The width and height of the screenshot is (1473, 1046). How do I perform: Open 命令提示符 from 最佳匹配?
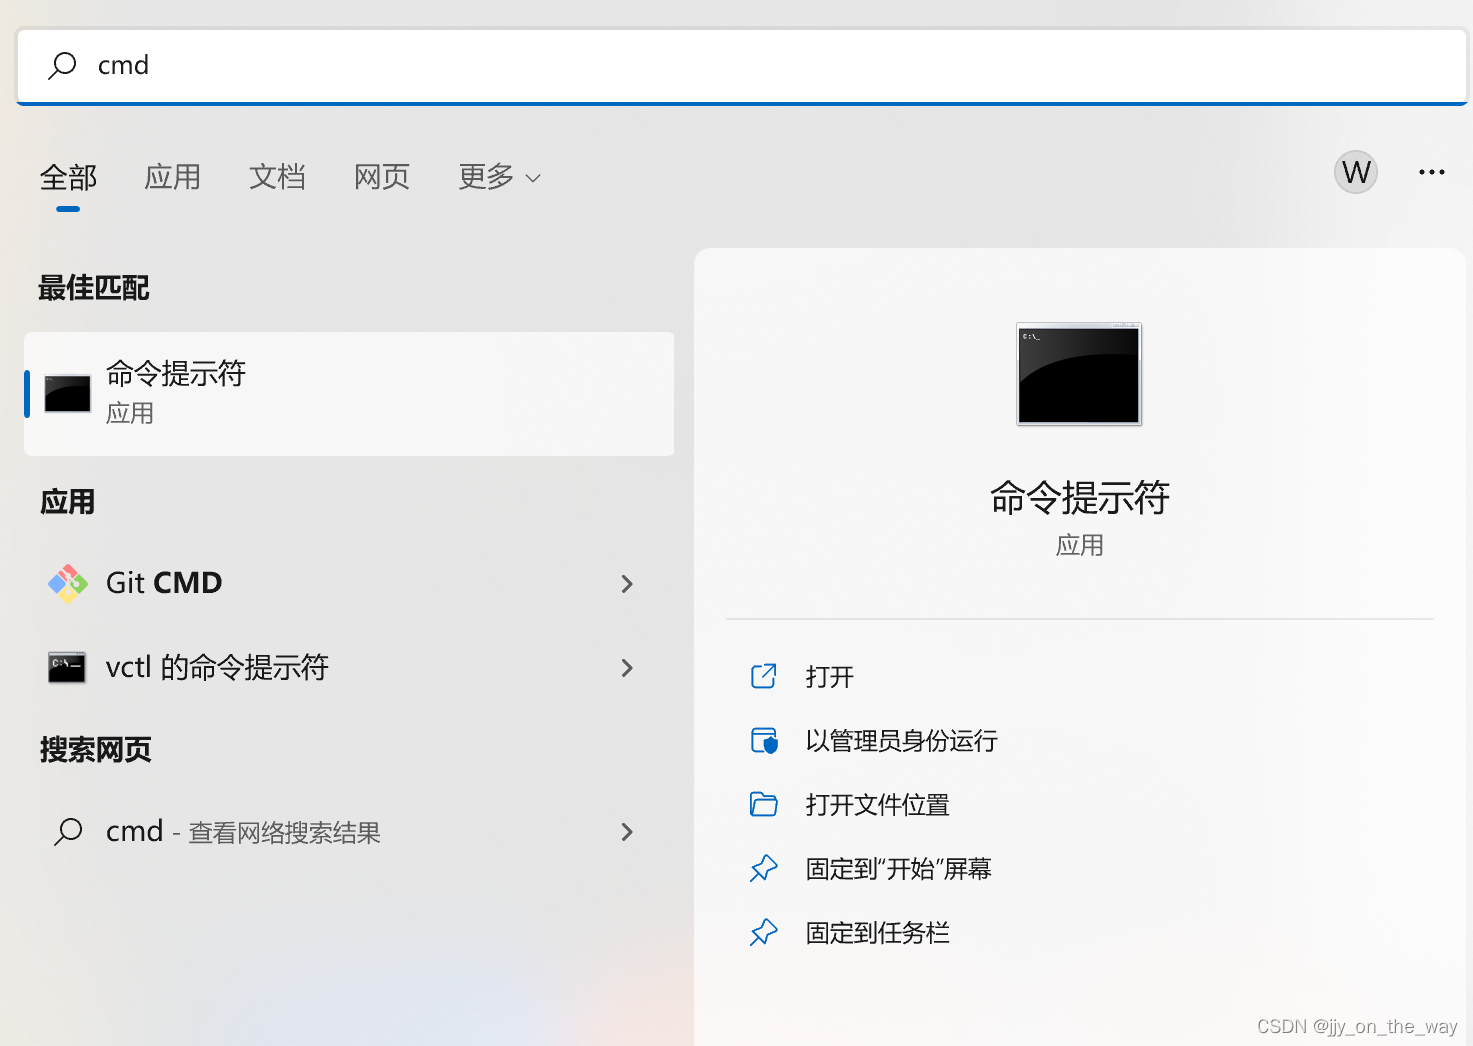click(175, 392)
